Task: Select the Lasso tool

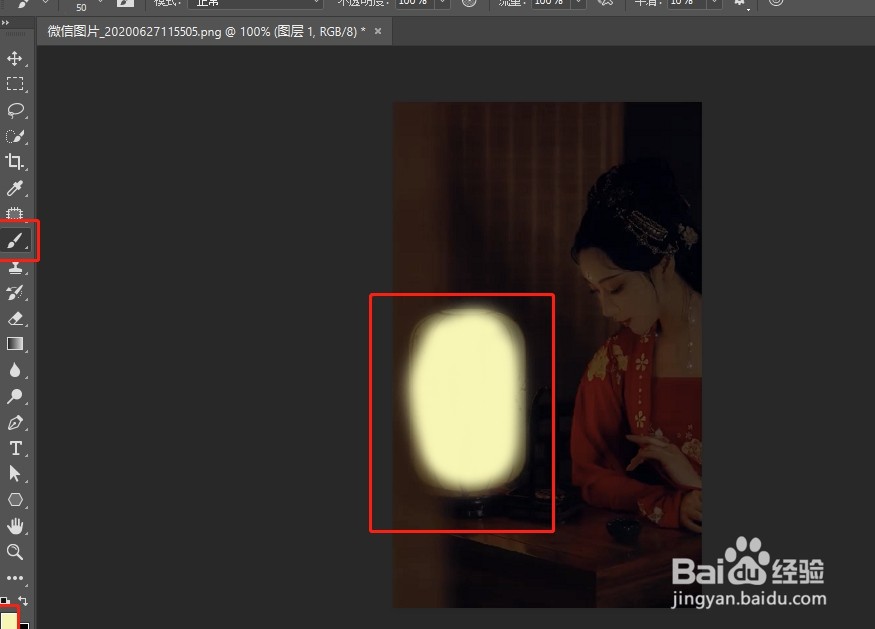Action: [15, 110]
